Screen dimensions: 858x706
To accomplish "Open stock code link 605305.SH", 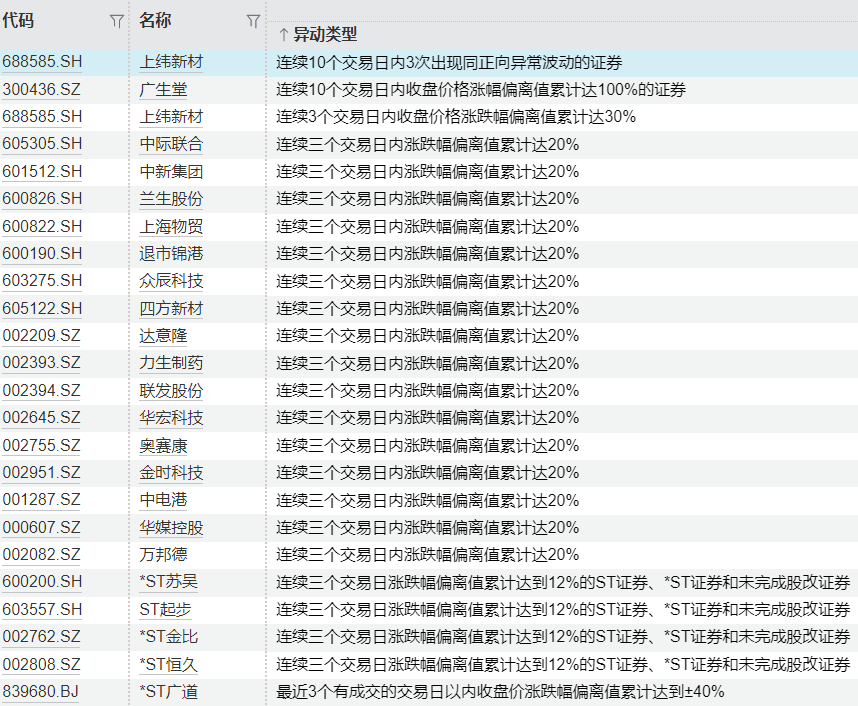I will (42, 144).
